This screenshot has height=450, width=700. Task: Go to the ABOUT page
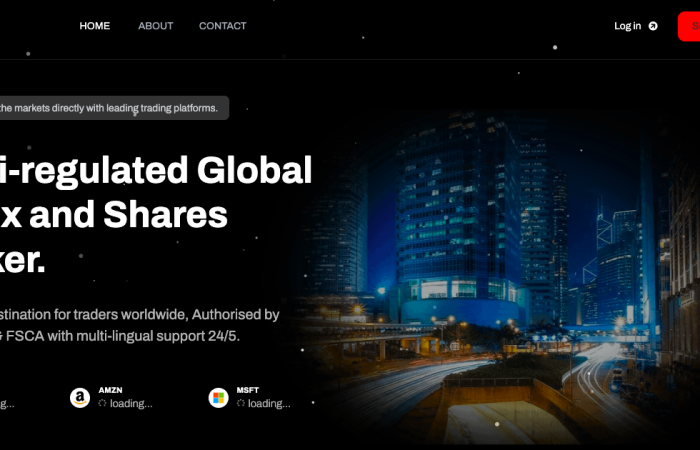point(155,26)
